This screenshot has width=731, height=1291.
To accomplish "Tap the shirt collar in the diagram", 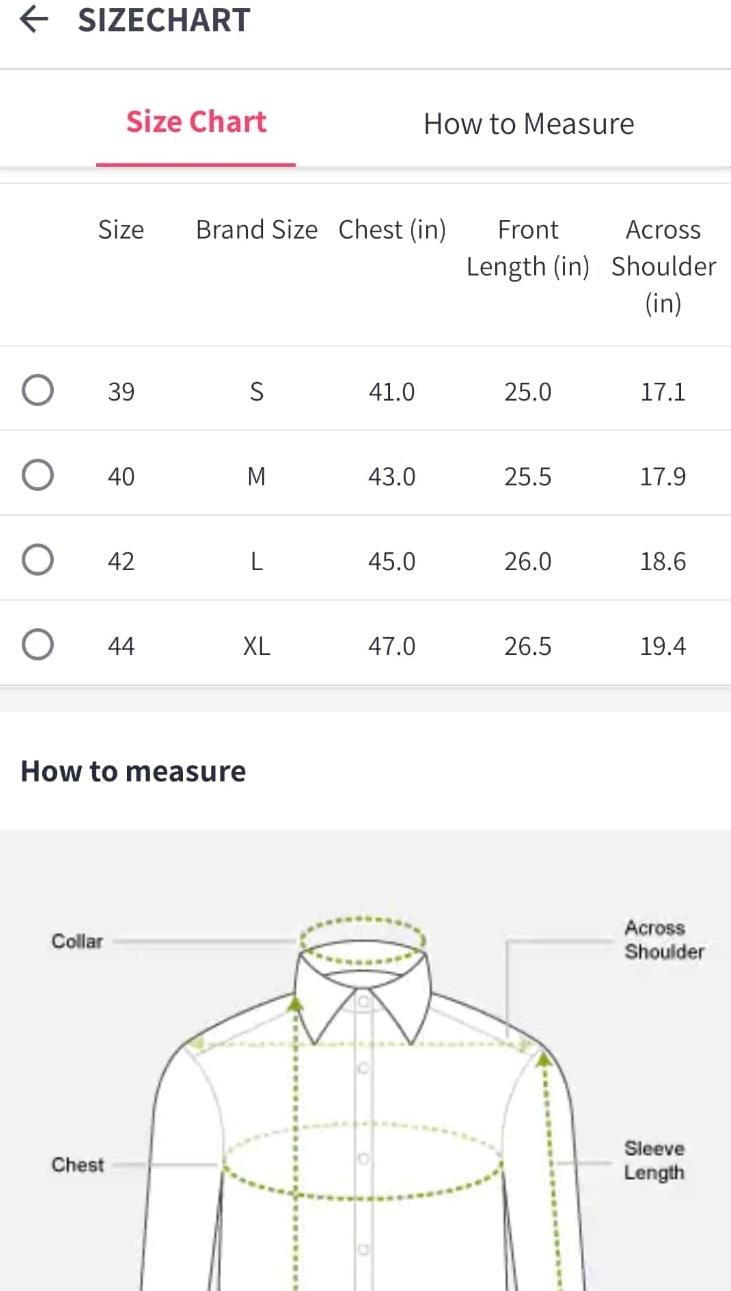I will (x=364, y=990).
